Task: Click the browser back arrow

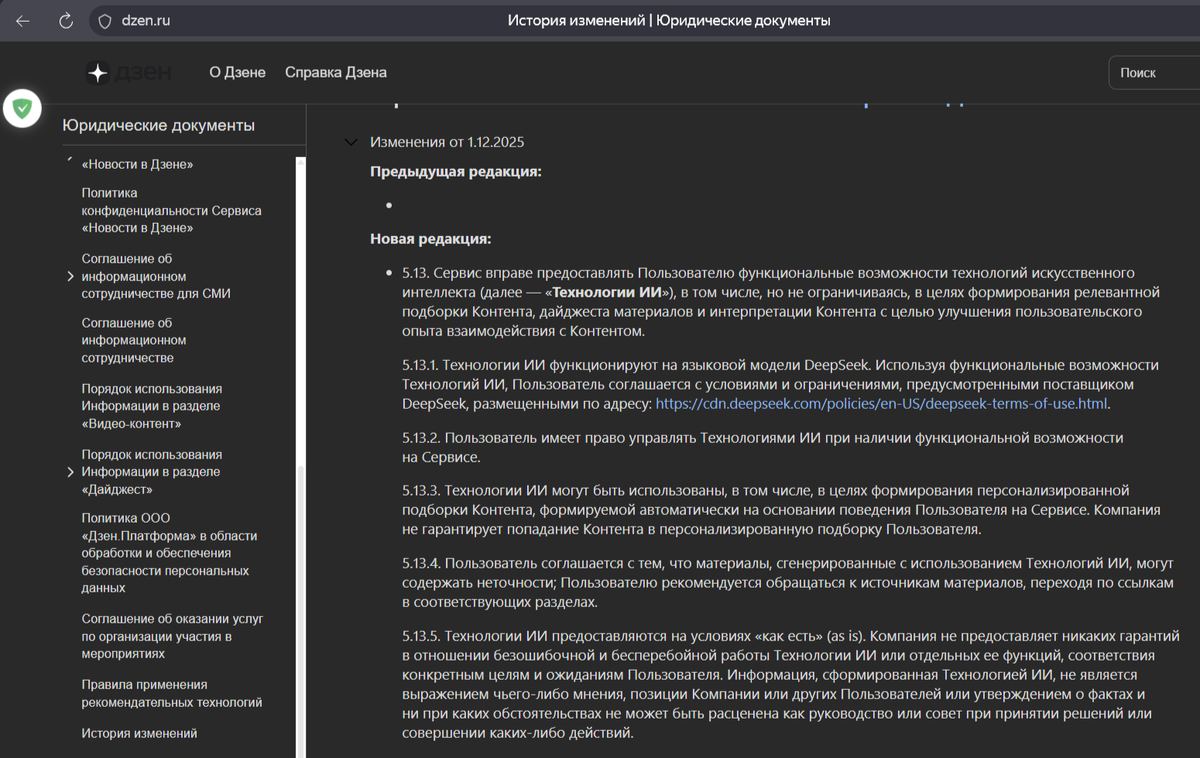Action: point(23,20)
